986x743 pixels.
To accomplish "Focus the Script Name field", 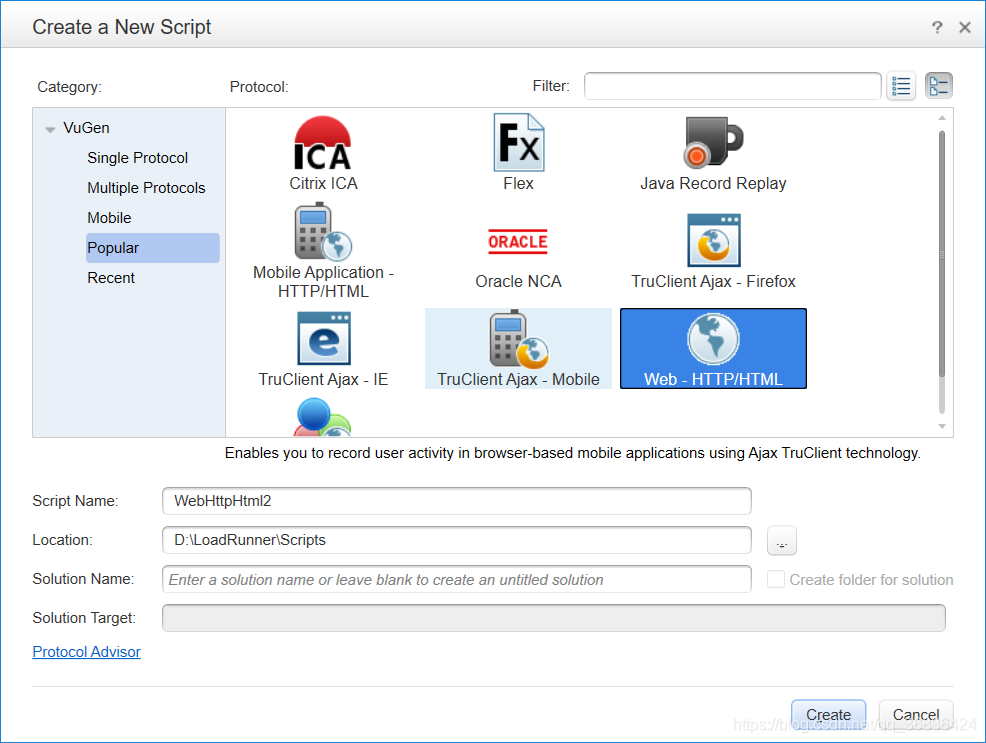I will (x=457, y=501).
